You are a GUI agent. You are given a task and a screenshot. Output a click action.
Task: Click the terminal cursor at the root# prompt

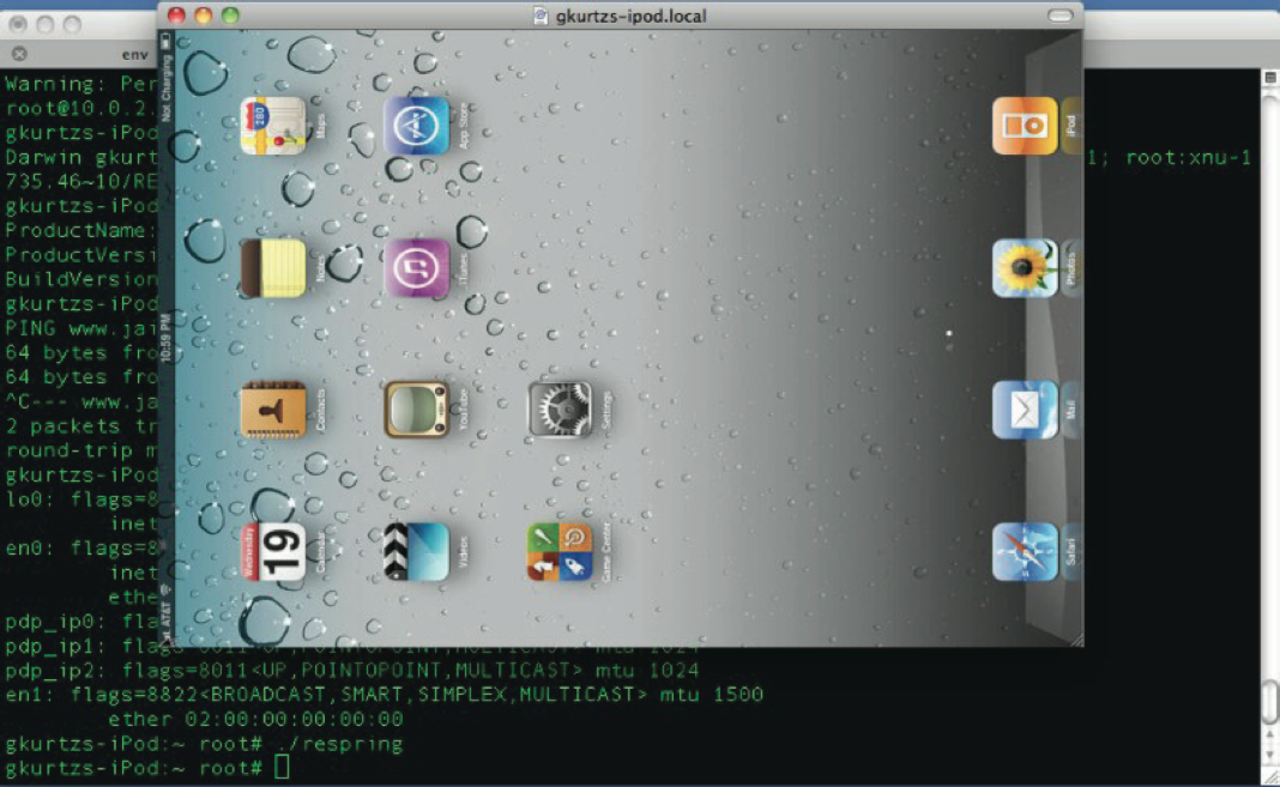click(282, 768)
